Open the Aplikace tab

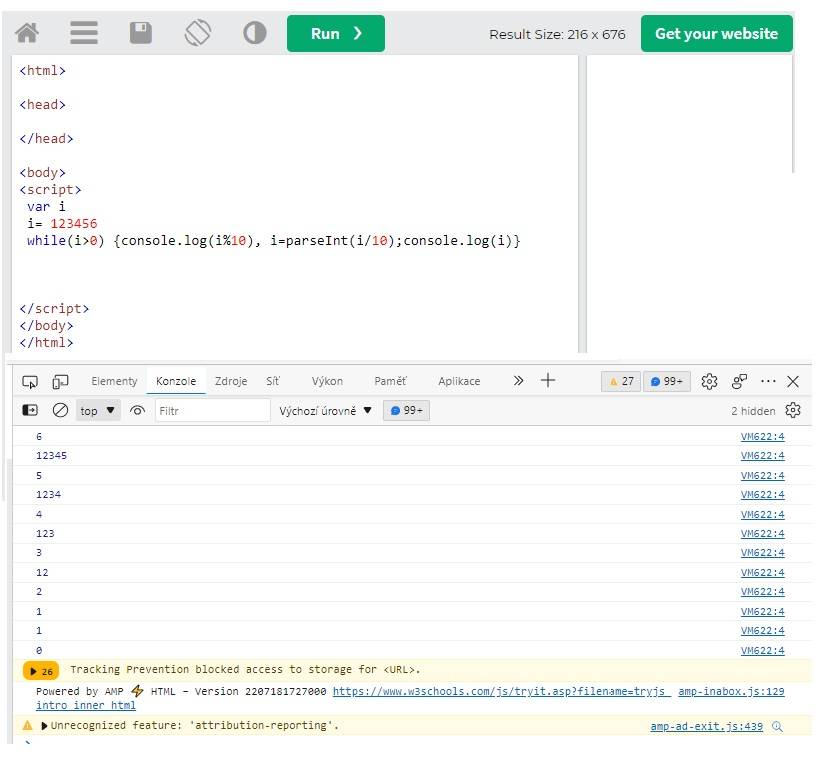point(459,382)
